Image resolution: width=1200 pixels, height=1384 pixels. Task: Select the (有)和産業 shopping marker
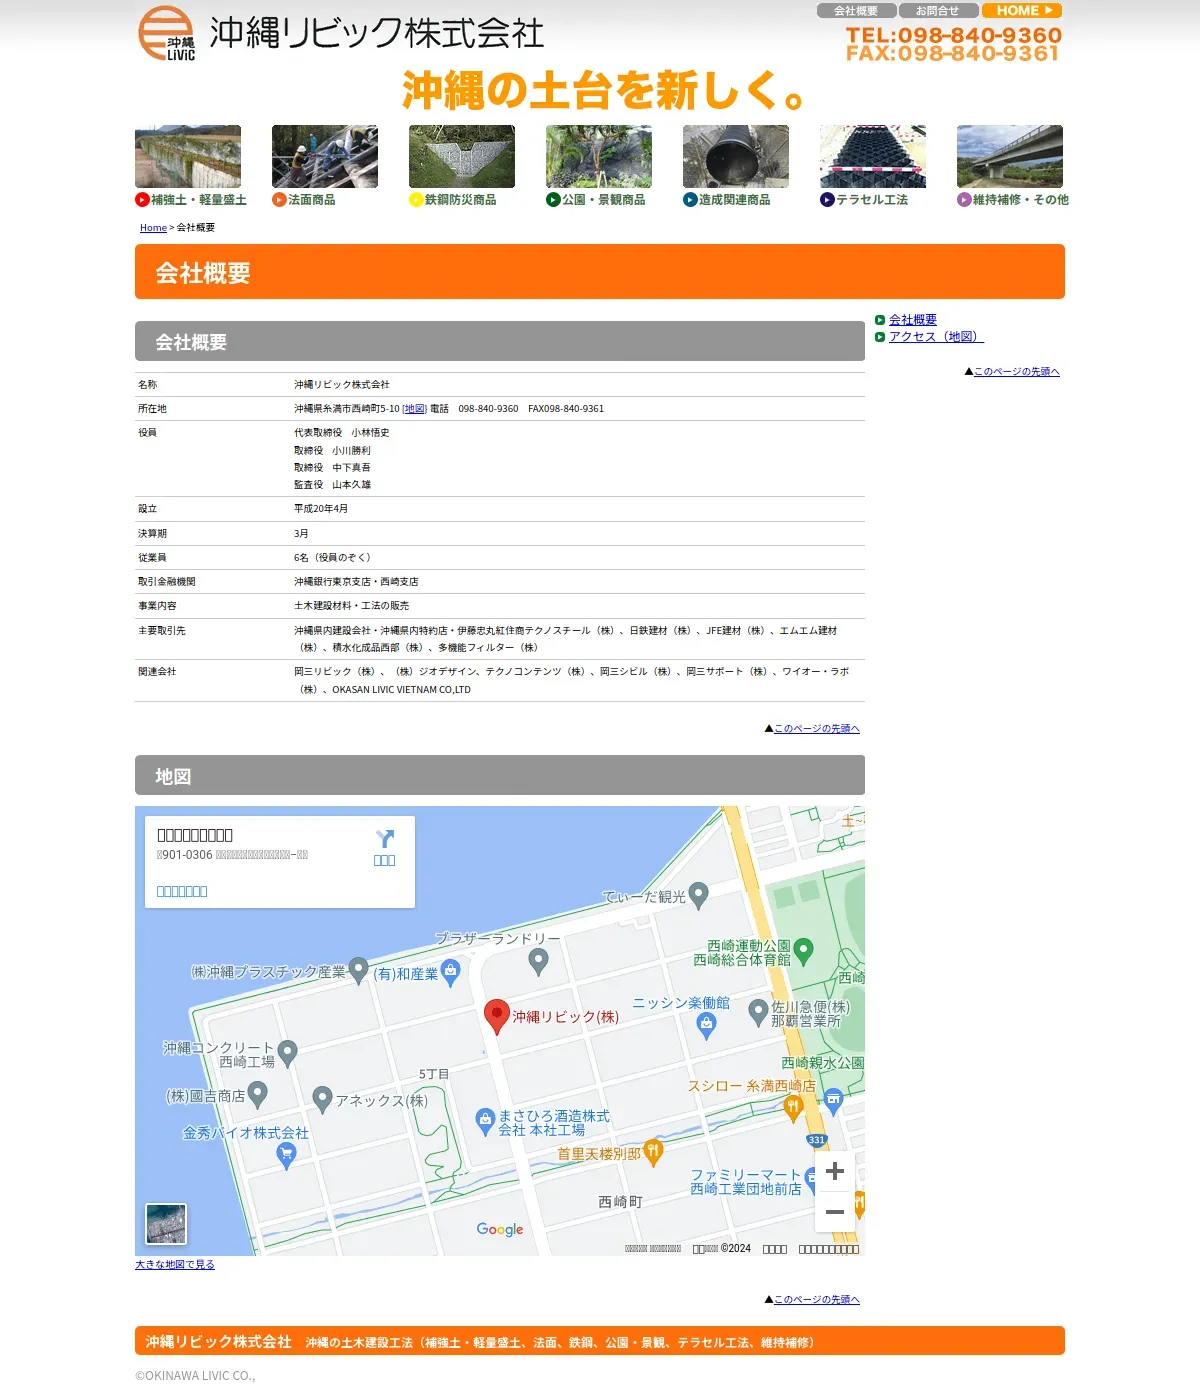coord(451,972)
